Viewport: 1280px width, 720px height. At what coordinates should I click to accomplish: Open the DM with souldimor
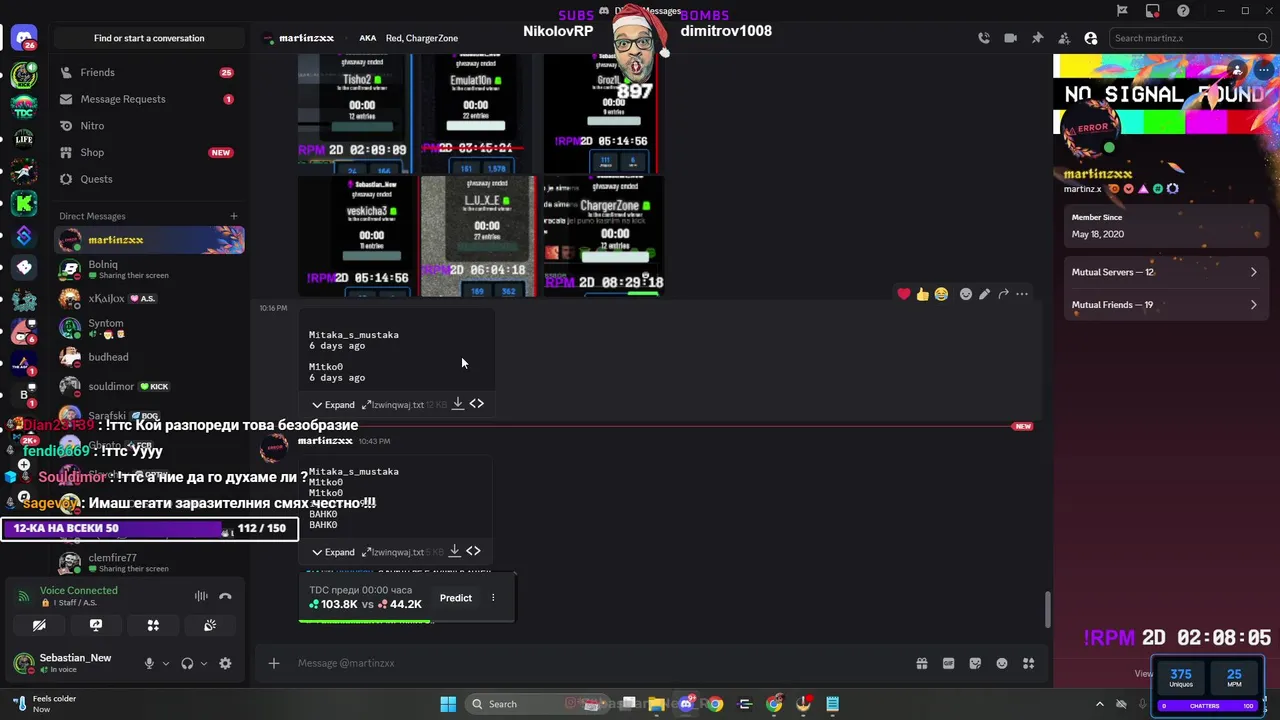[149, 386]
